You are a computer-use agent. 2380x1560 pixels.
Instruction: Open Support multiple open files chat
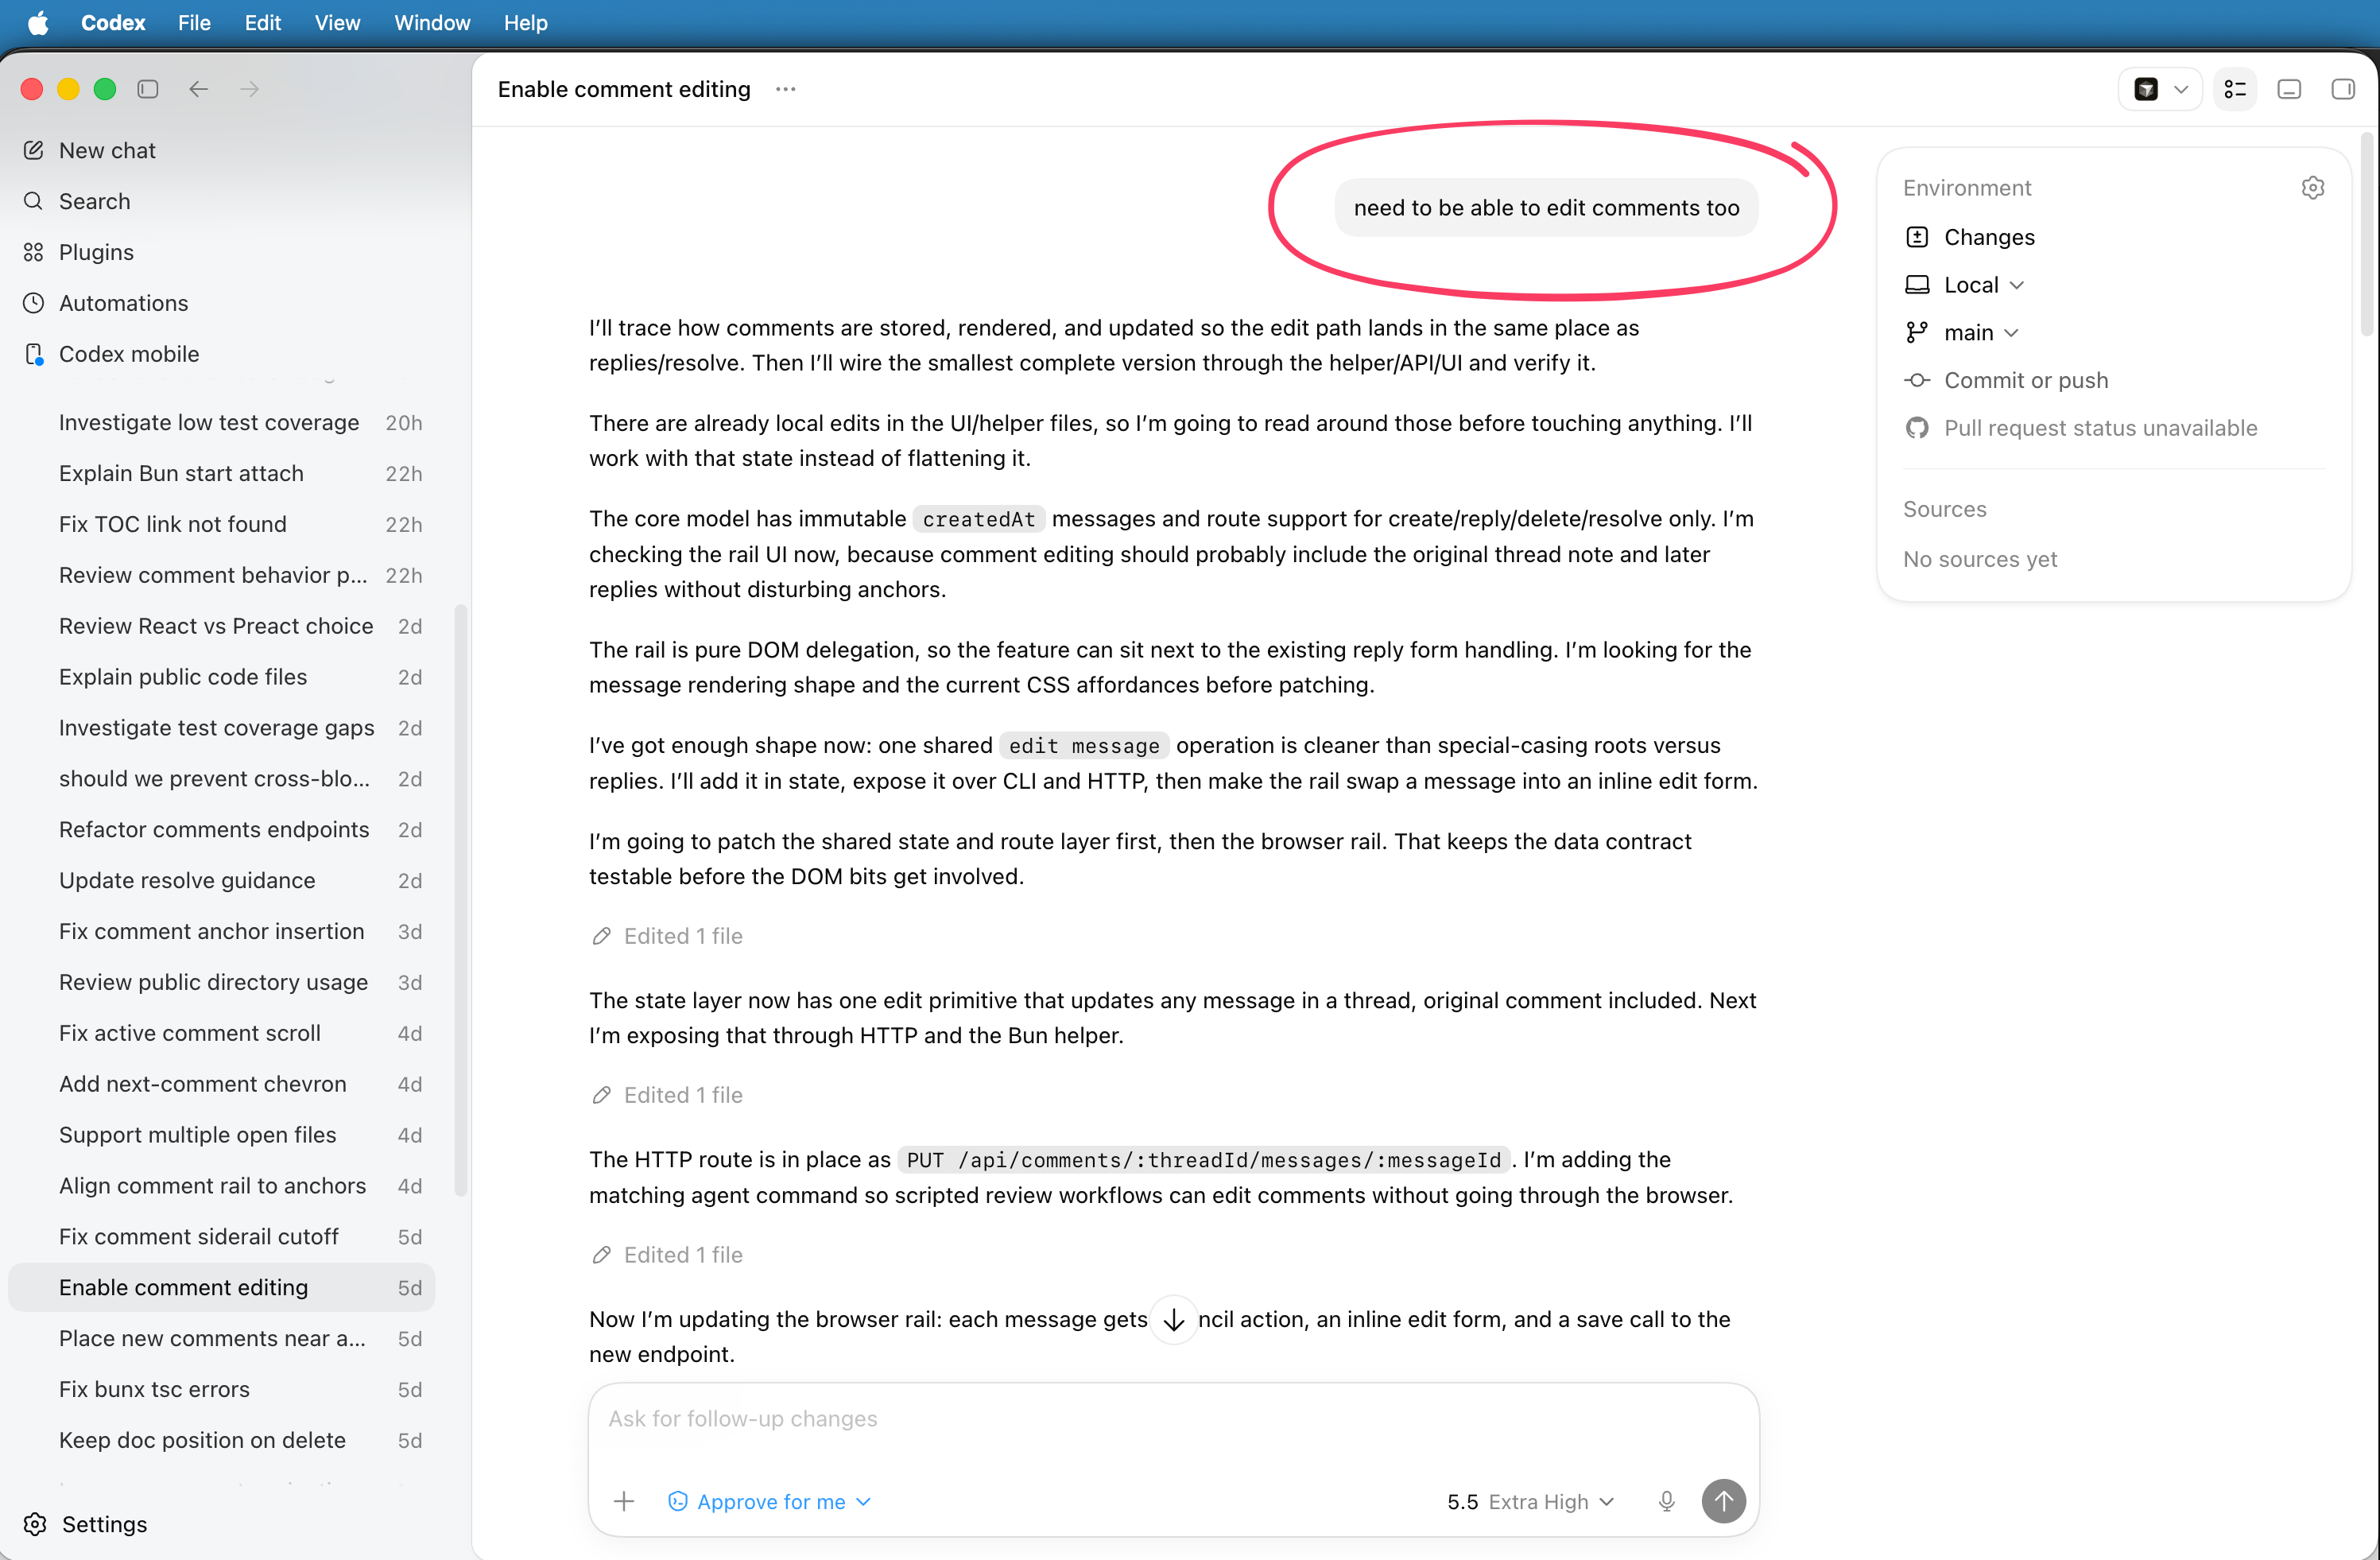pos(222,1135)
